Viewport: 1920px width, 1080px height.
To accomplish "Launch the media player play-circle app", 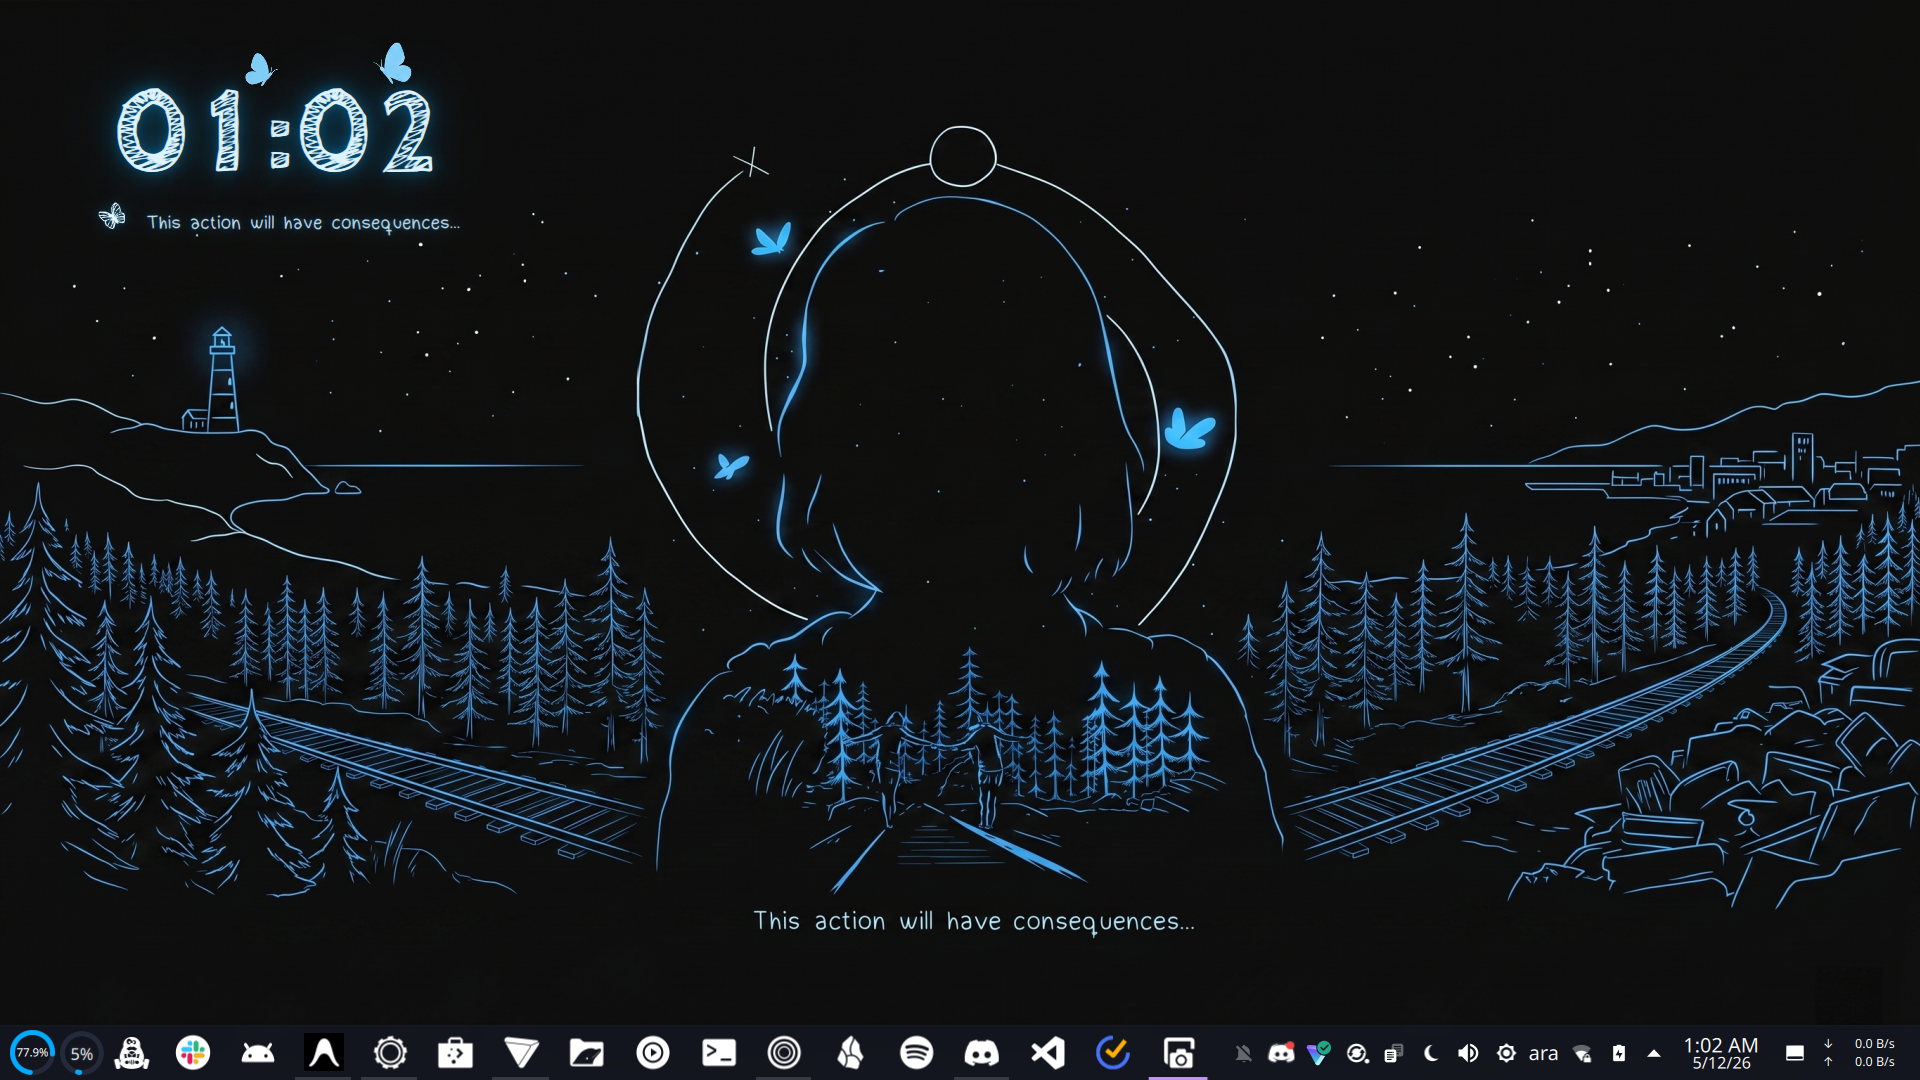I will 653,1053.
